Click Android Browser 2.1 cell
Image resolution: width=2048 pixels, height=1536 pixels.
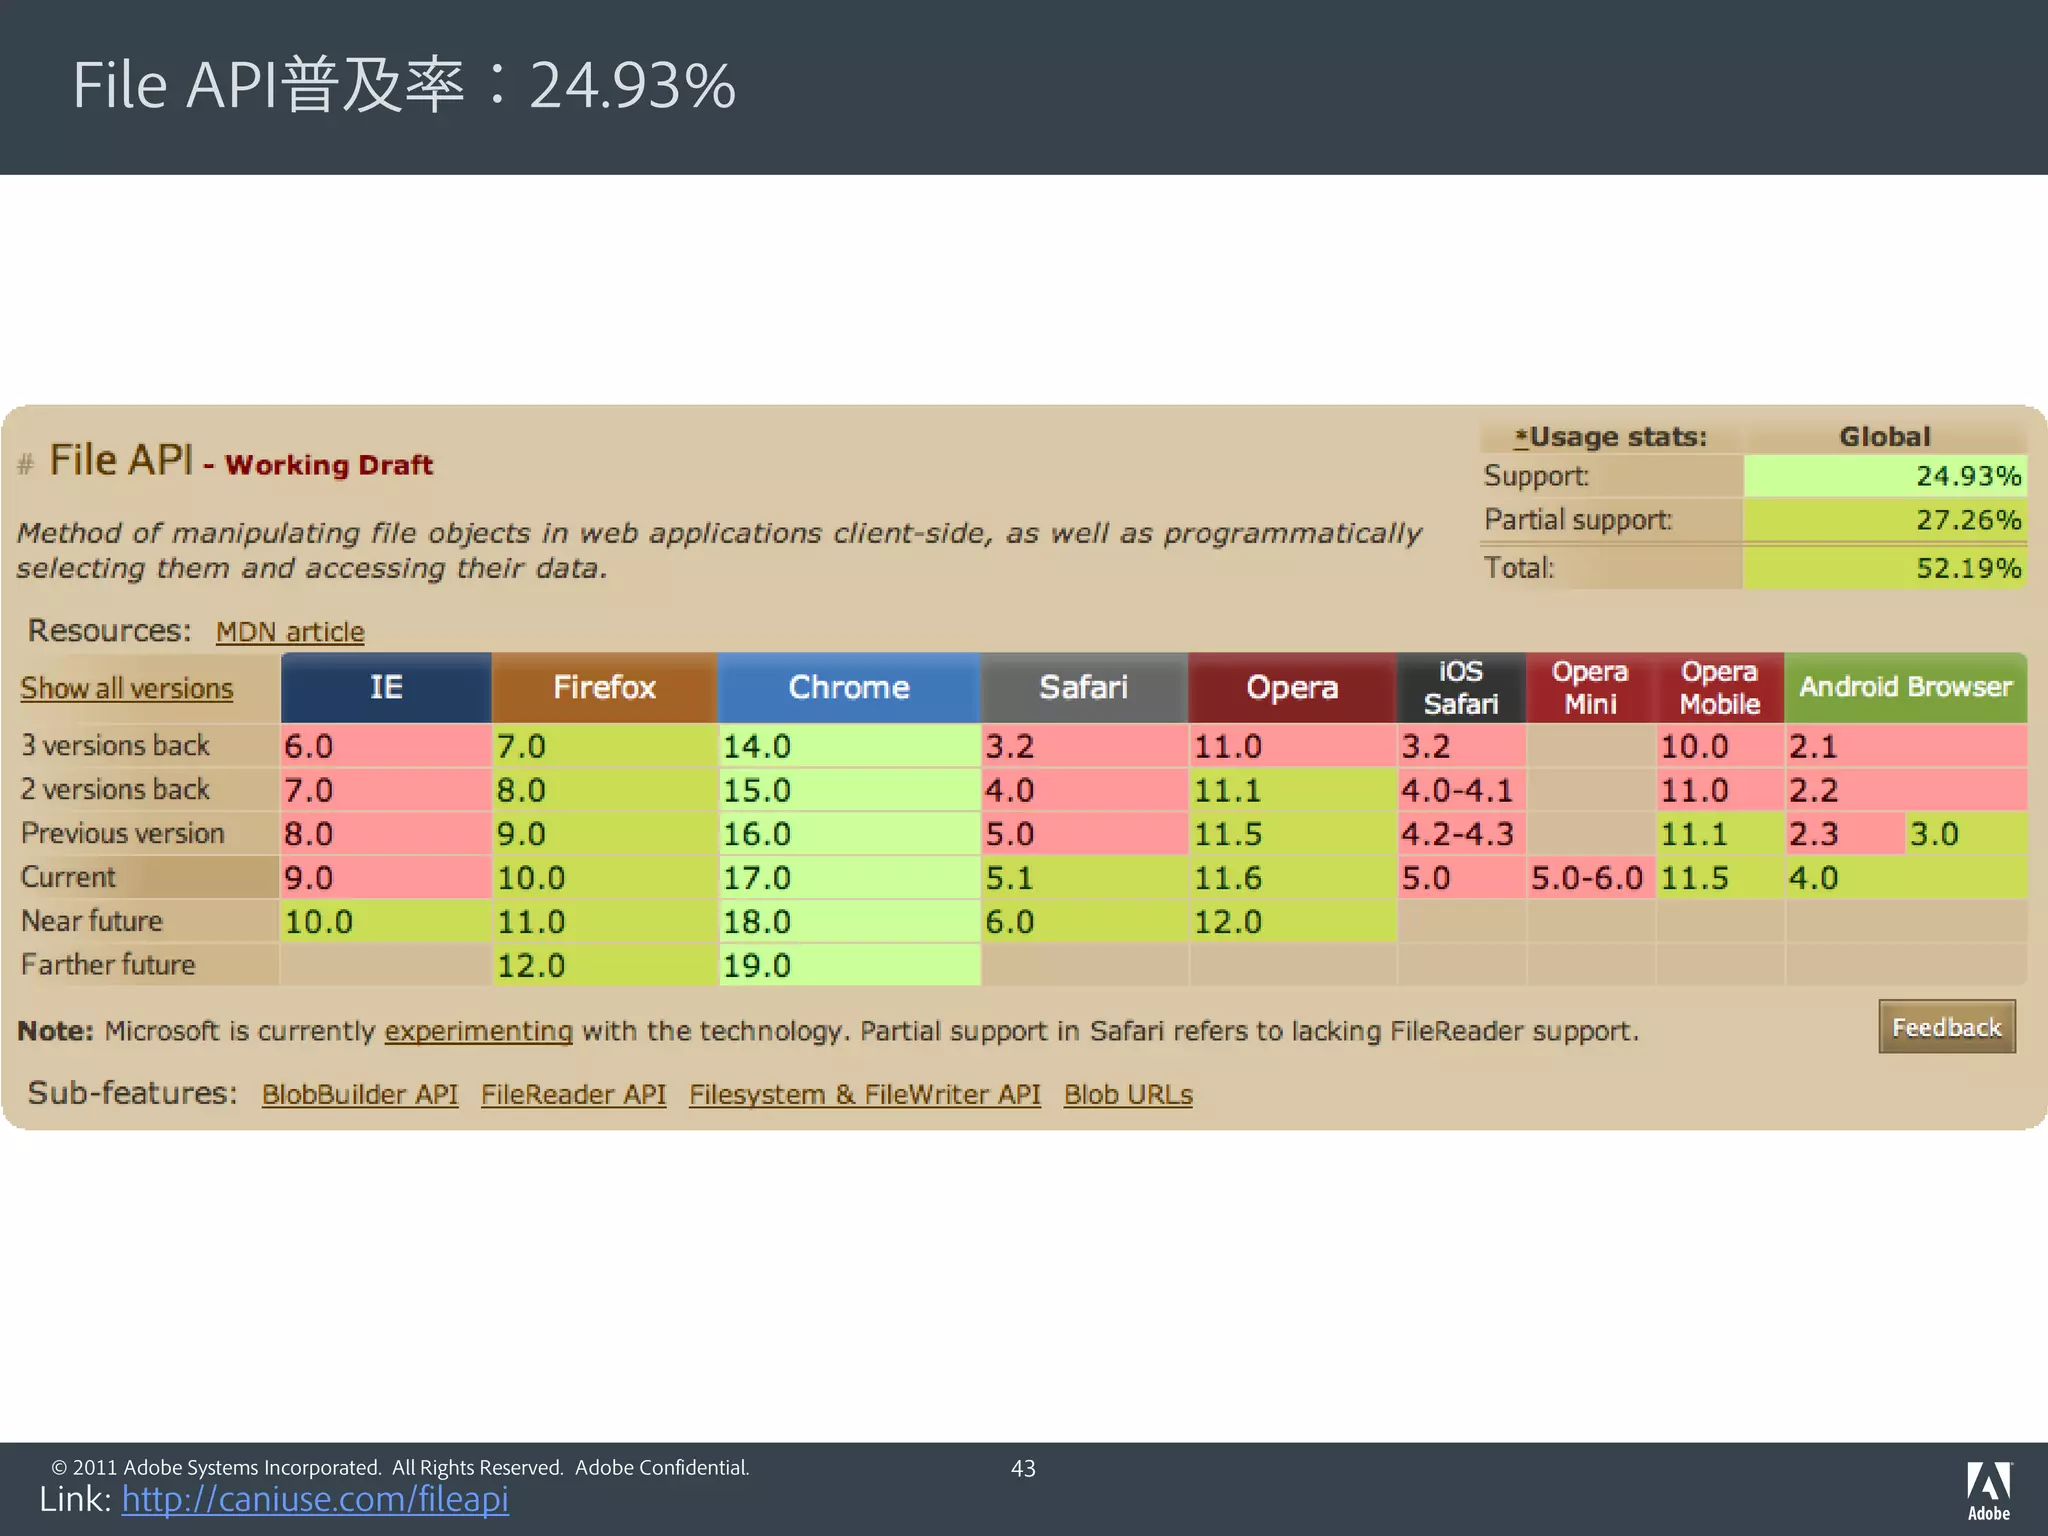pyautogui.click(x=1906, y=746)
